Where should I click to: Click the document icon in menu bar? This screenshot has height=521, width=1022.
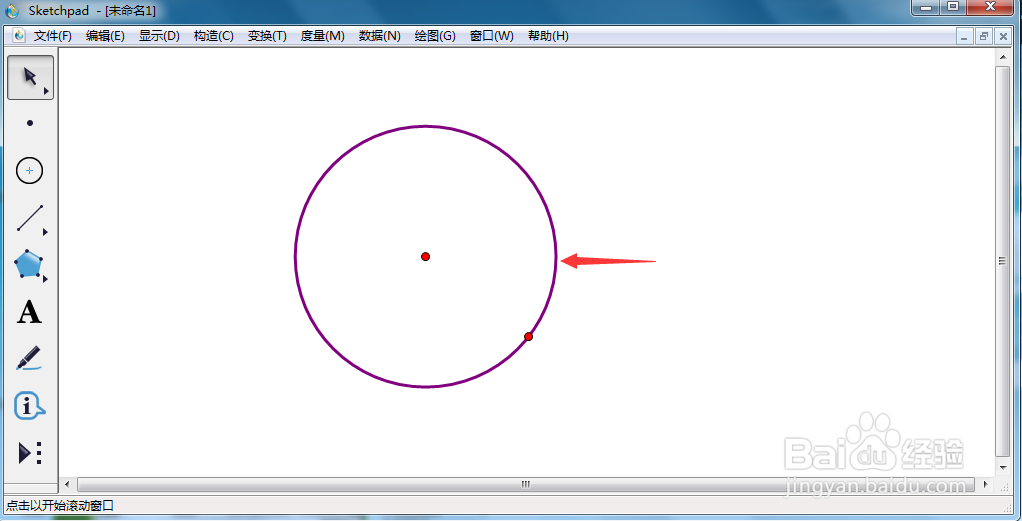coord(19,35)
